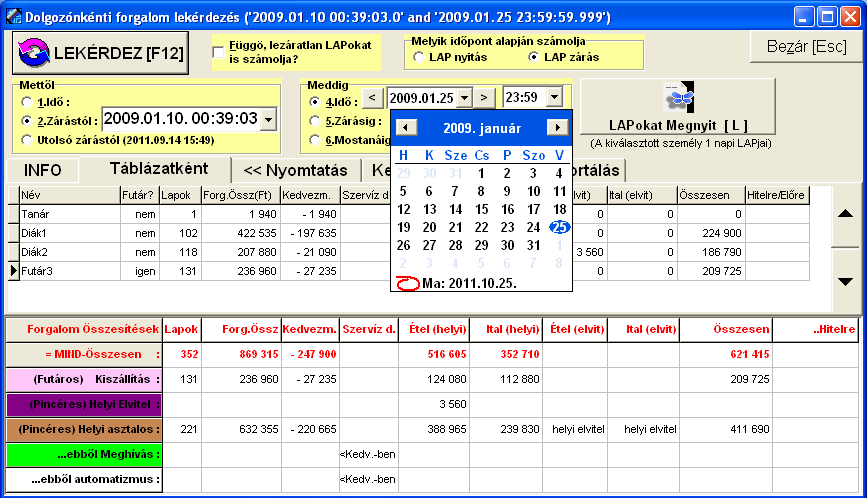Click the LEKÉRDEZ [F12] refresh icon

point(33,53)
